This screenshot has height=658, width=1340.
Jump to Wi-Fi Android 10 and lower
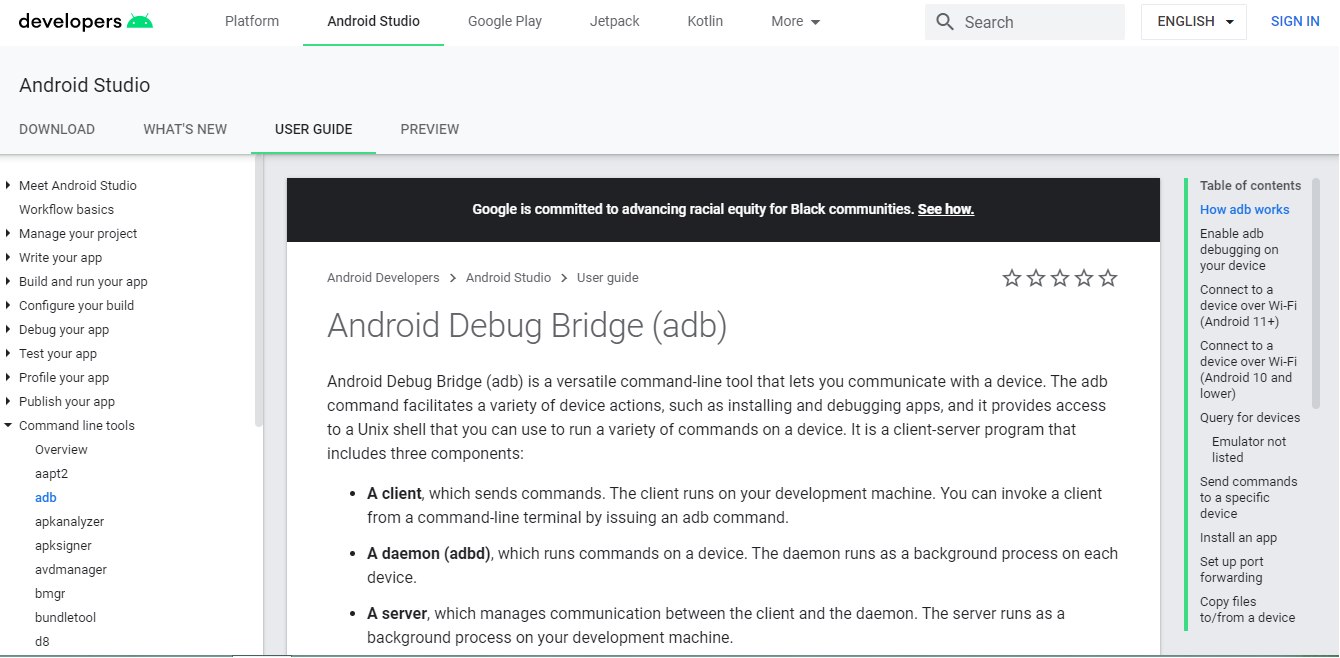click(x=1248, y=369)
